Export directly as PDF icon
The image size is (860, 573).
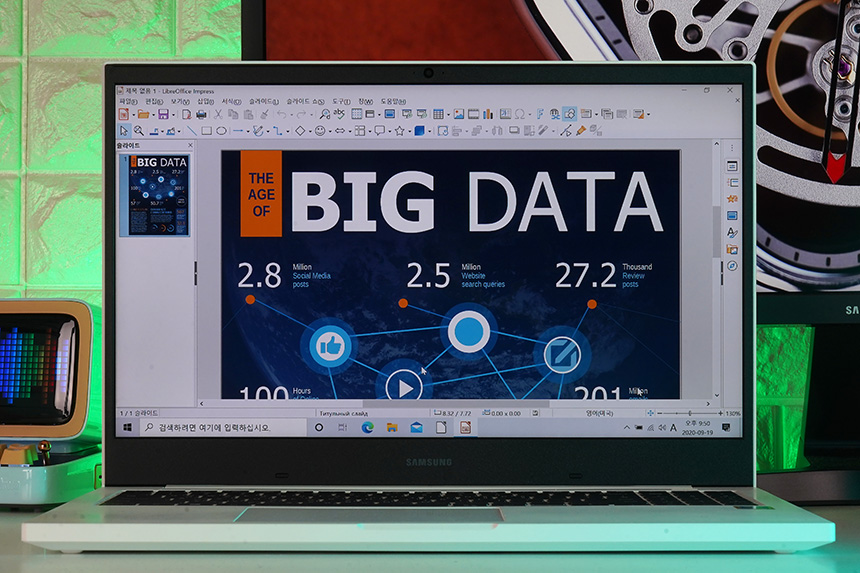(x=186, y=114)
